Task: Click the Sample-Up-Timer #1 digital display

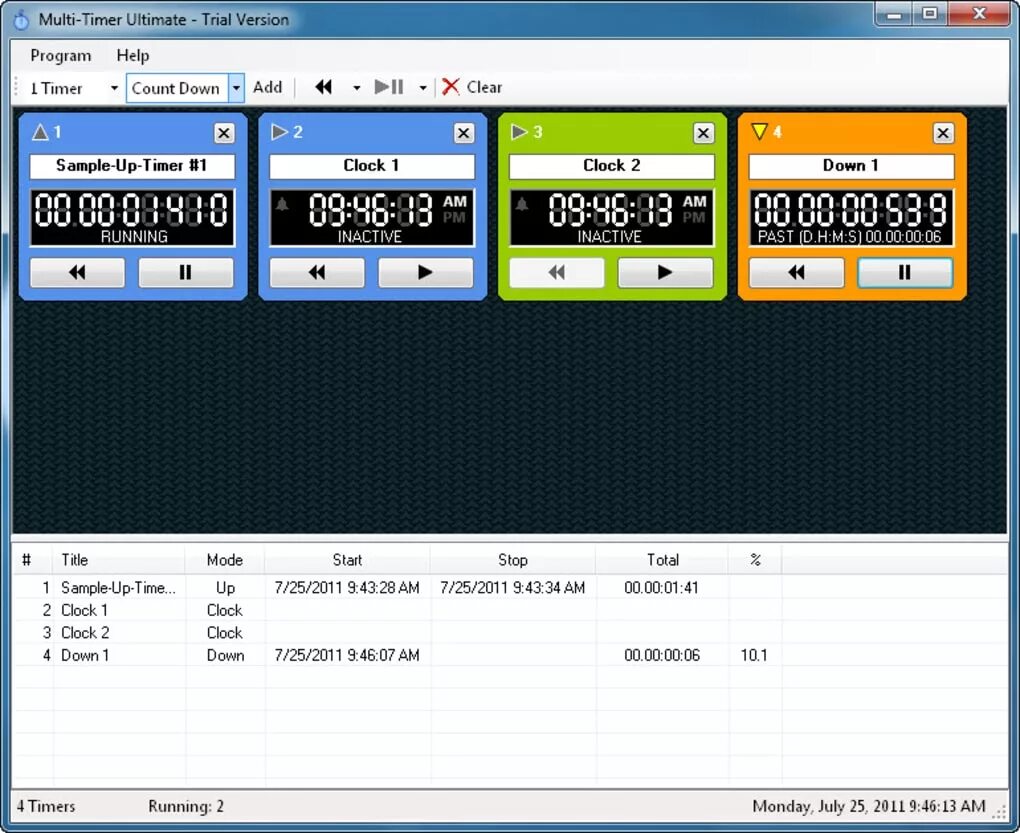Action: click(132, 218)
